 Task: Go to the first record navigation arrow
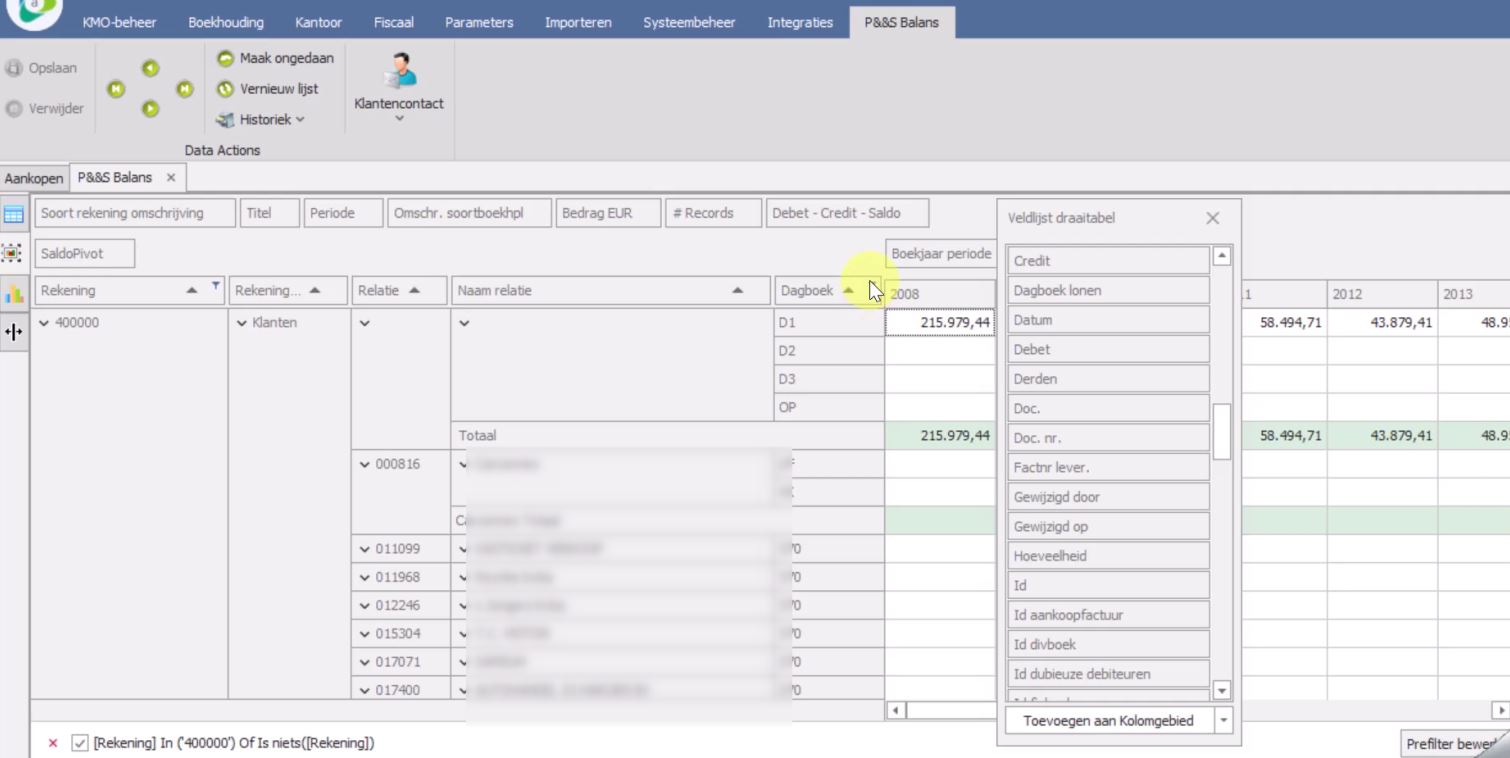pos(116,89)
